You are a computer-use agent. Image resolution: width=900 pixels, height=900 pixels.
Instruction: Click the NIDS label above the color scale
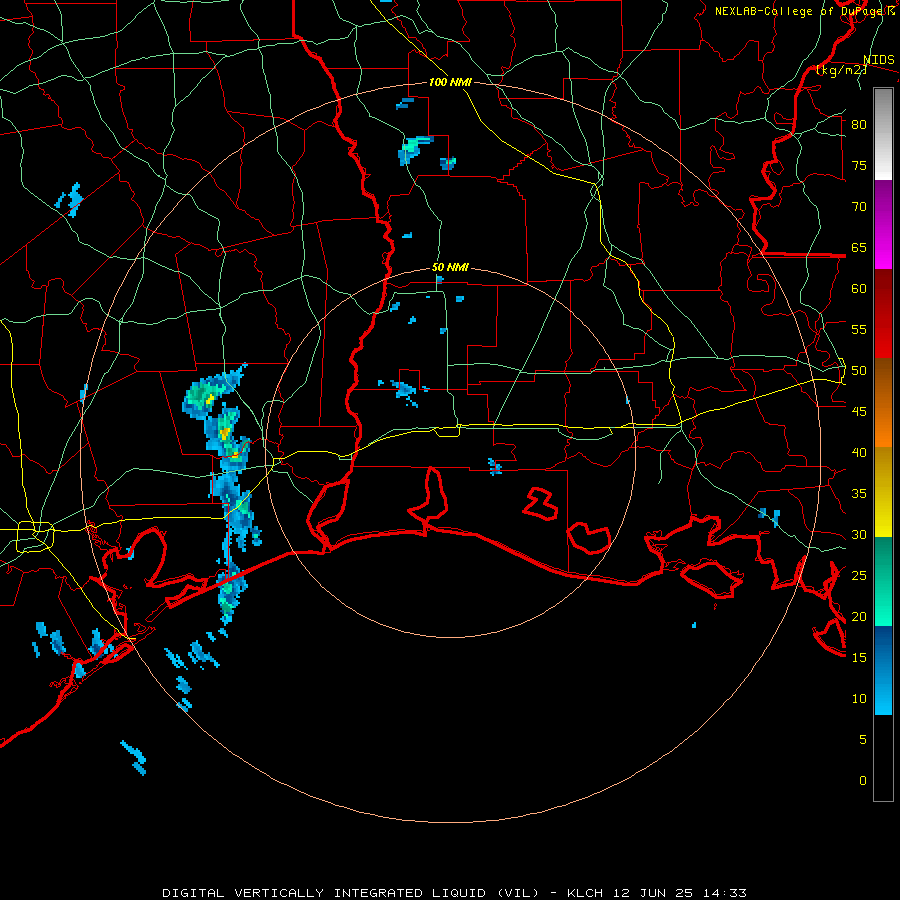[x=878, y=60]
